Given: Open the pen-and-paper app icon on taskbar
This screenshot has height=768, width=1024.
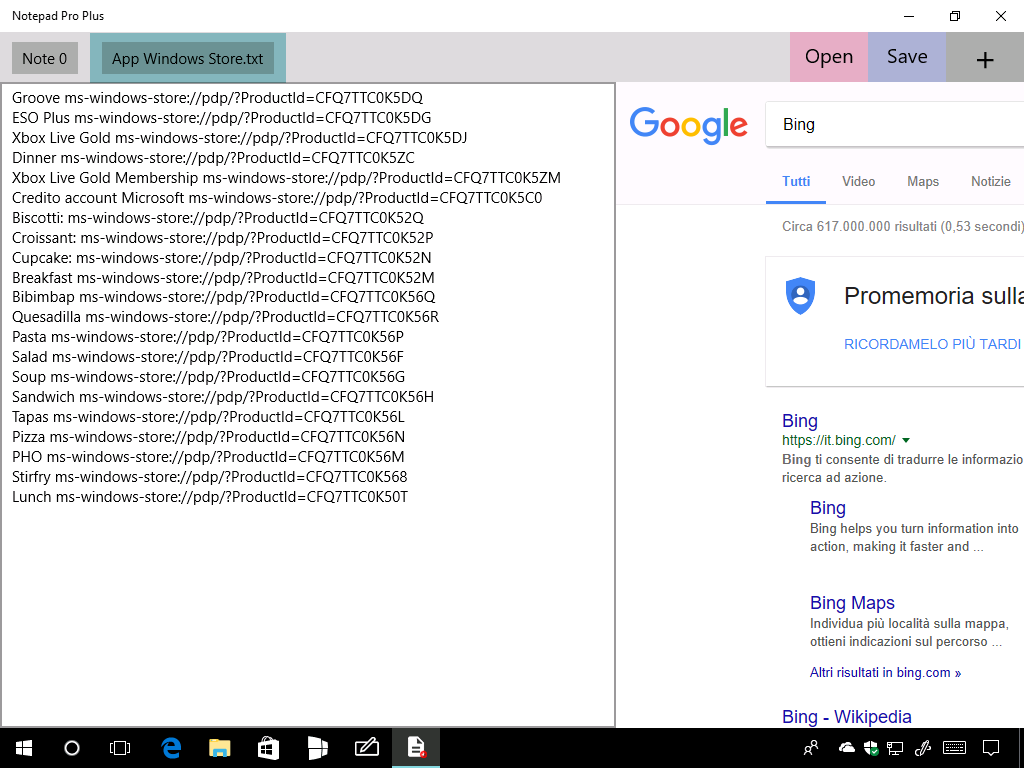Looking at the screenshot, I should [366, 748].
